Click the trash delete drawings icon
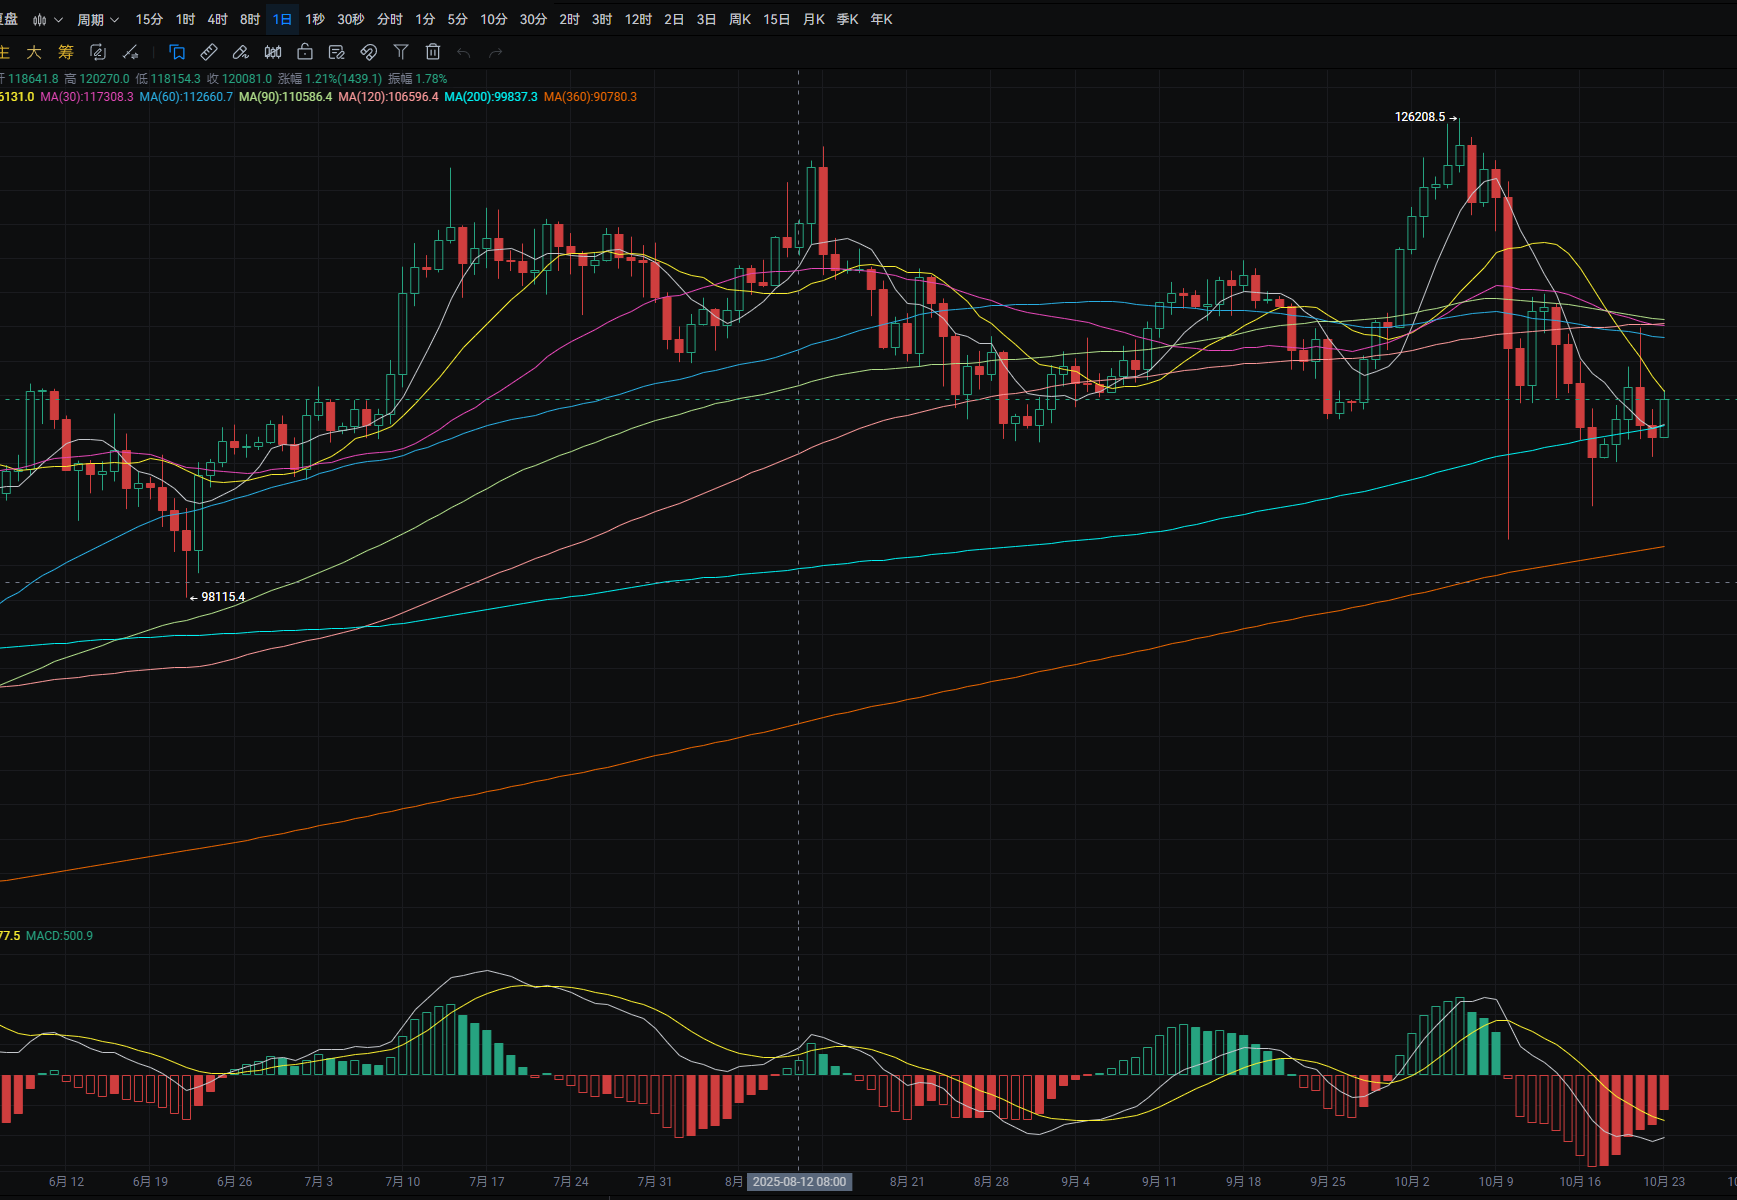This screenshot has width=1737, height=1200. (433, 52)
